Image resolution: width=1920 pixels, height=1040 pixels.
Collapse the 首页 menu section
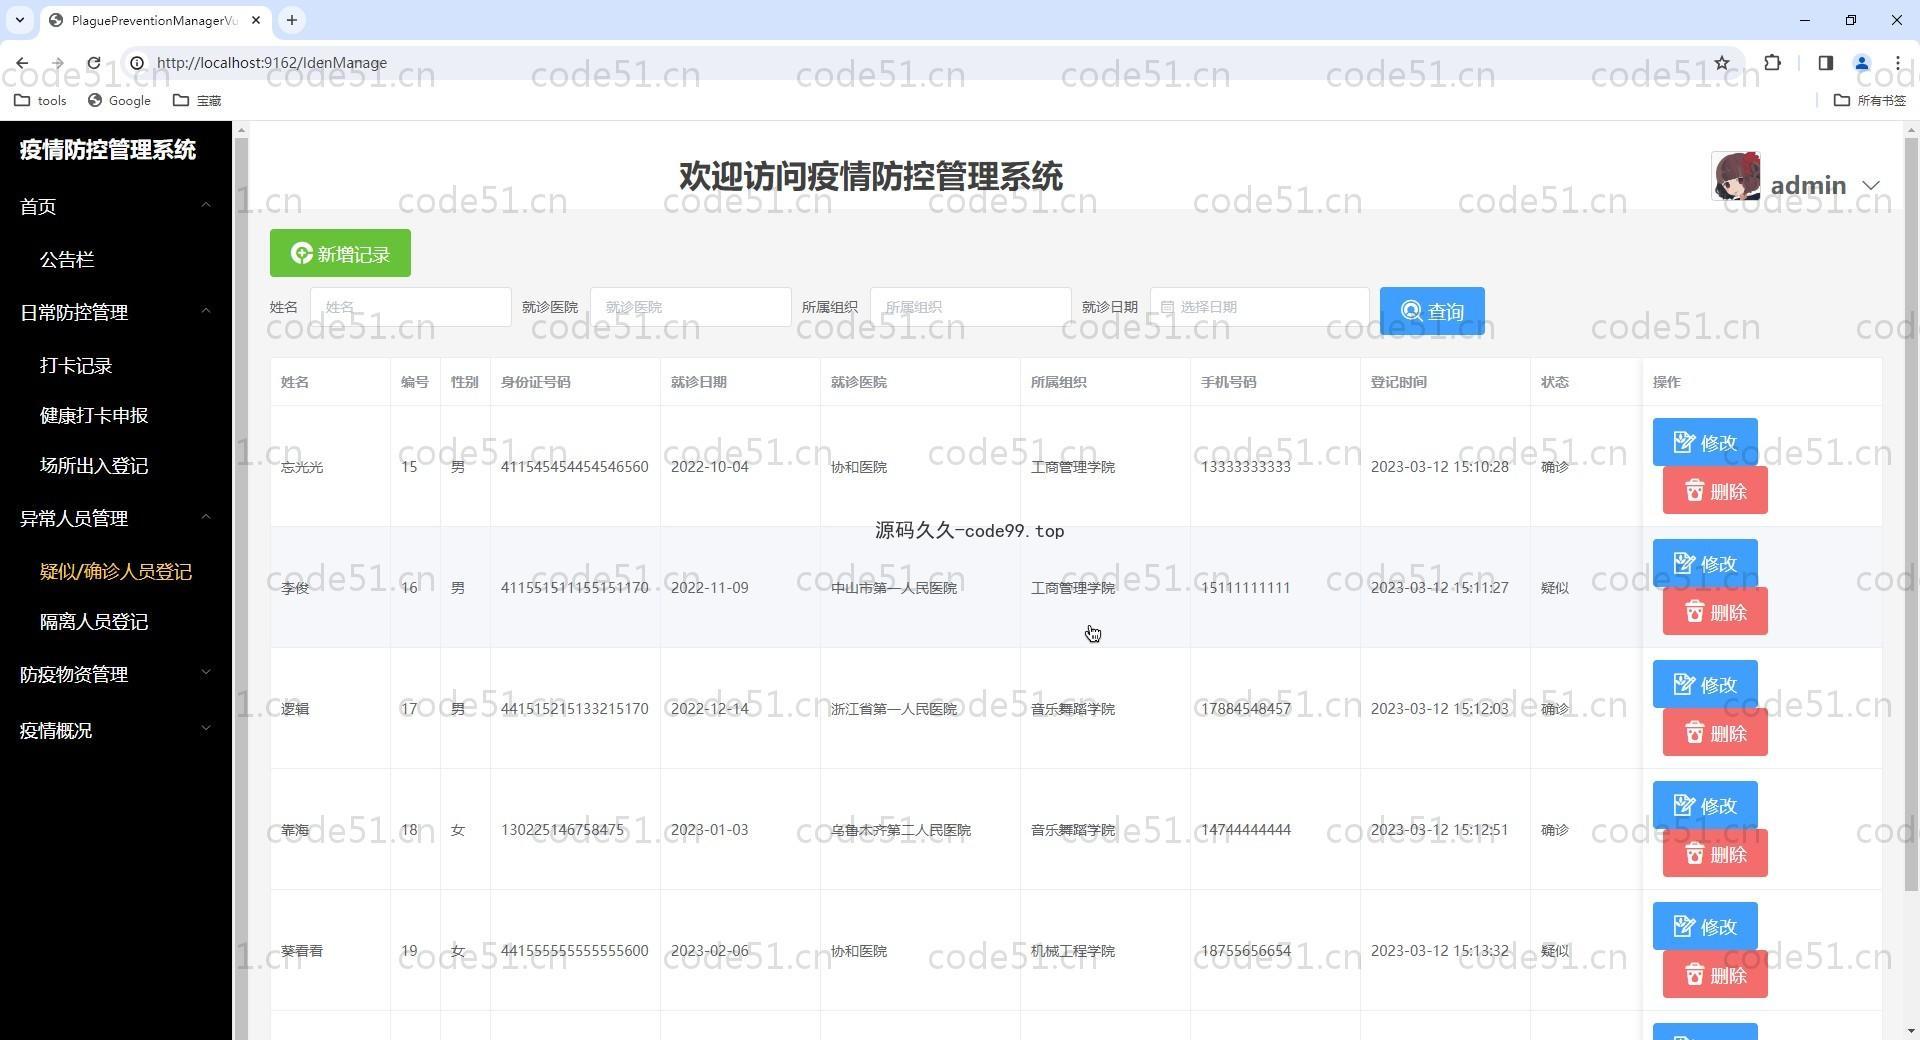click(116, 206)
